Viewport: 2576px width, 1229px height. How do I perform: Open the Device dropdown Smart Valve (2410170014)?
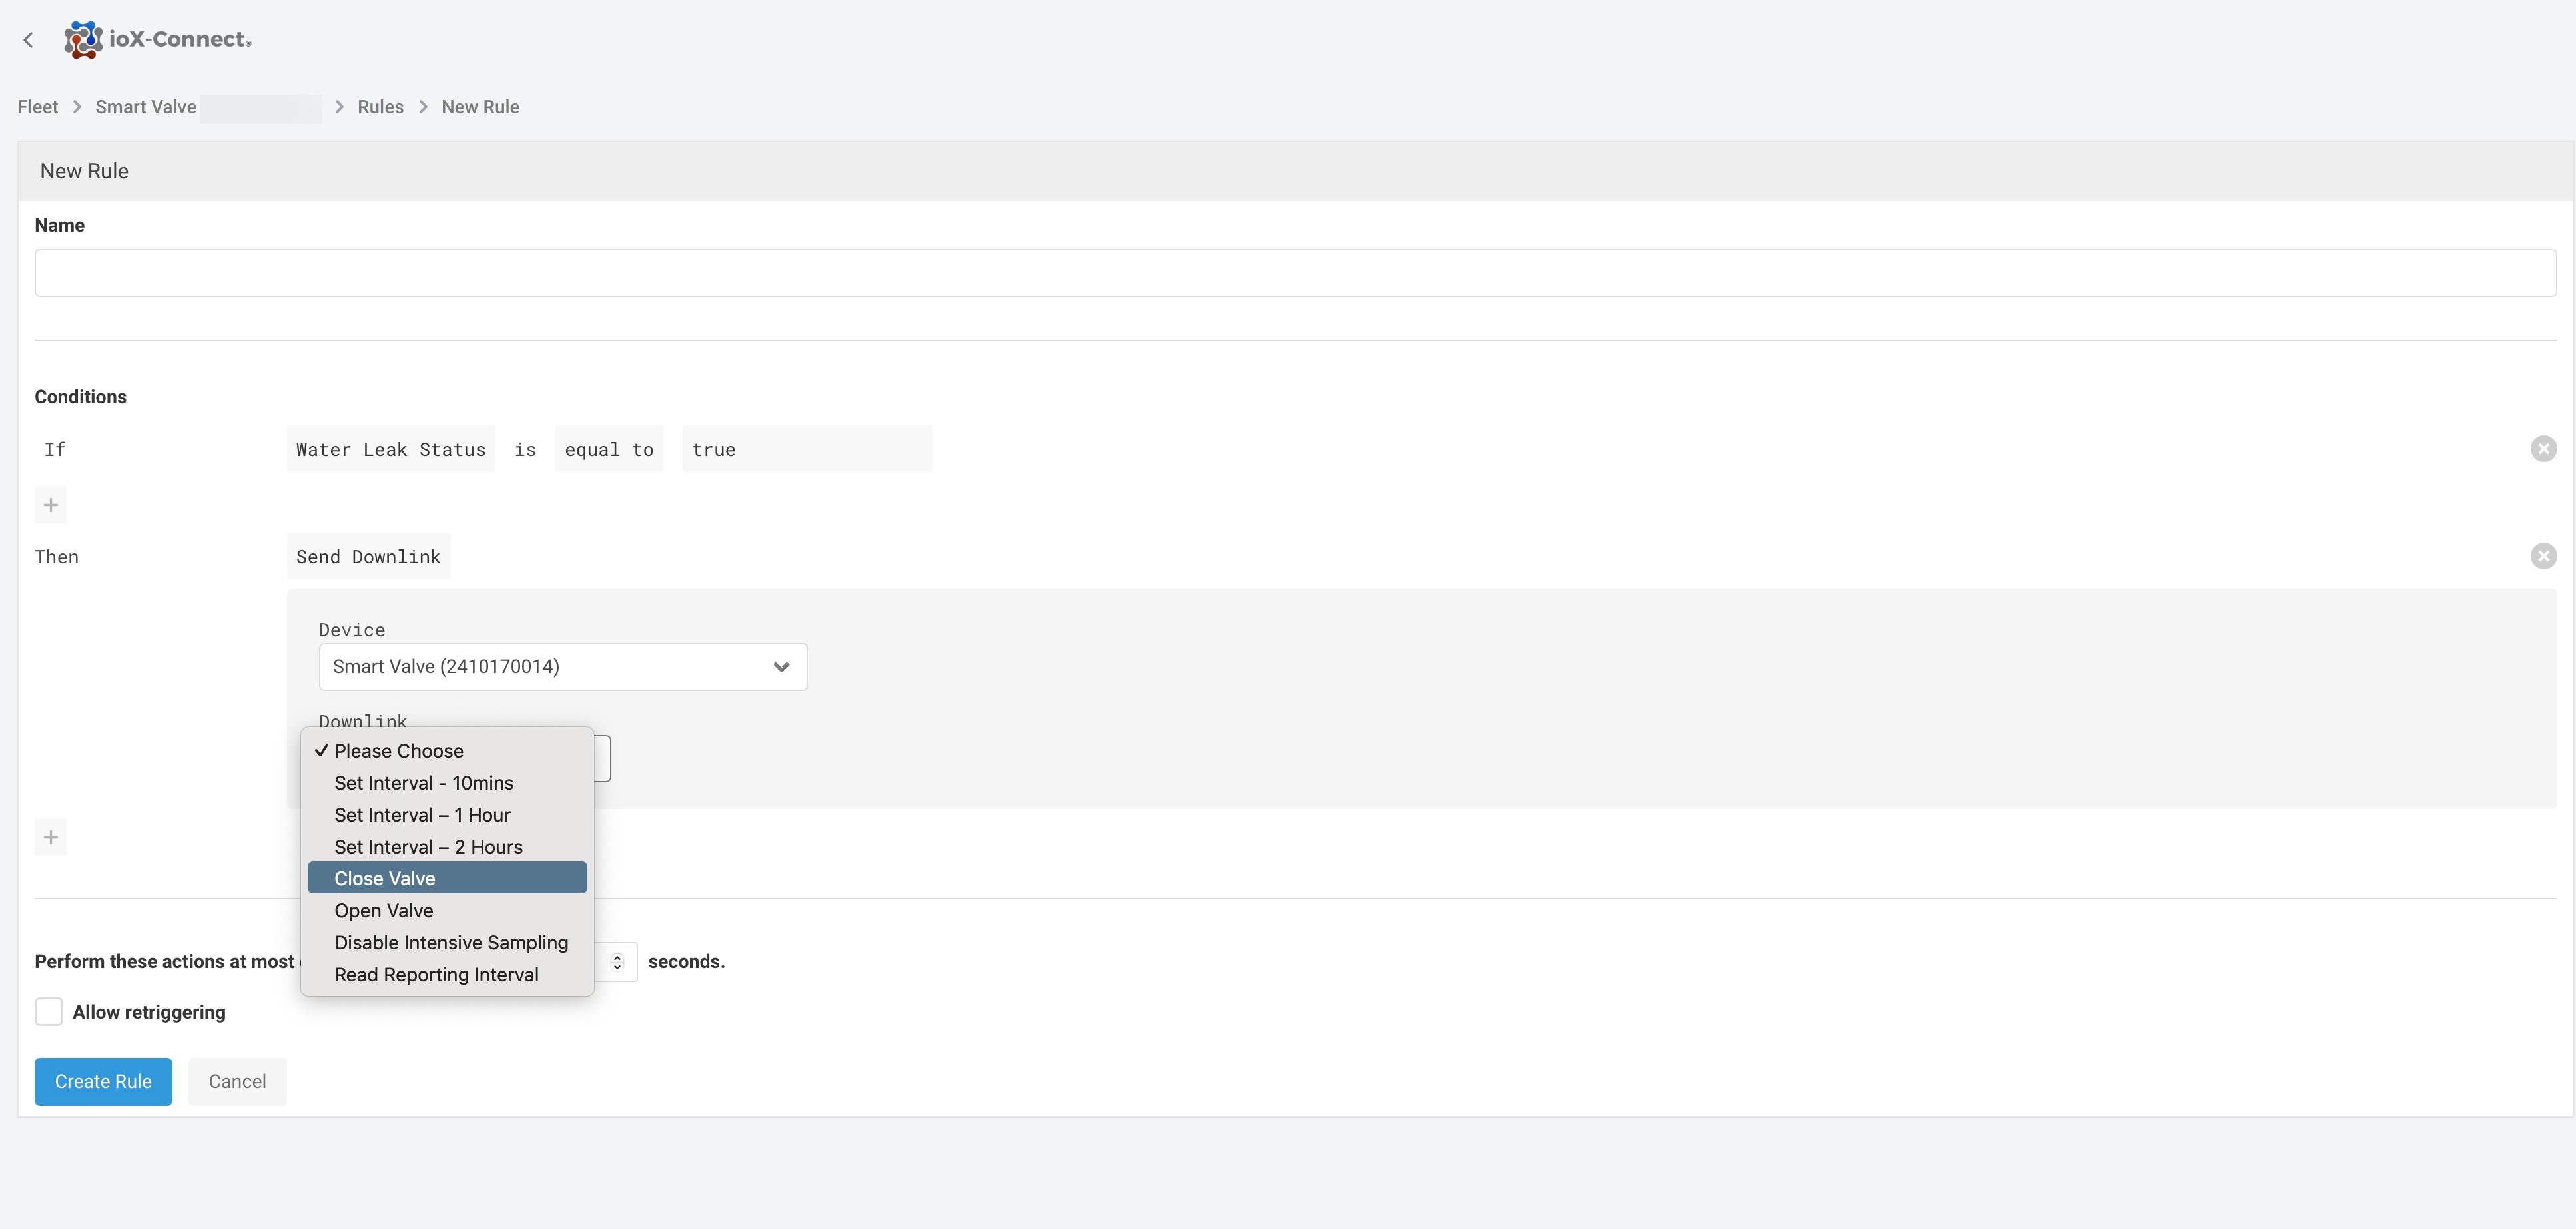(563, 667)
